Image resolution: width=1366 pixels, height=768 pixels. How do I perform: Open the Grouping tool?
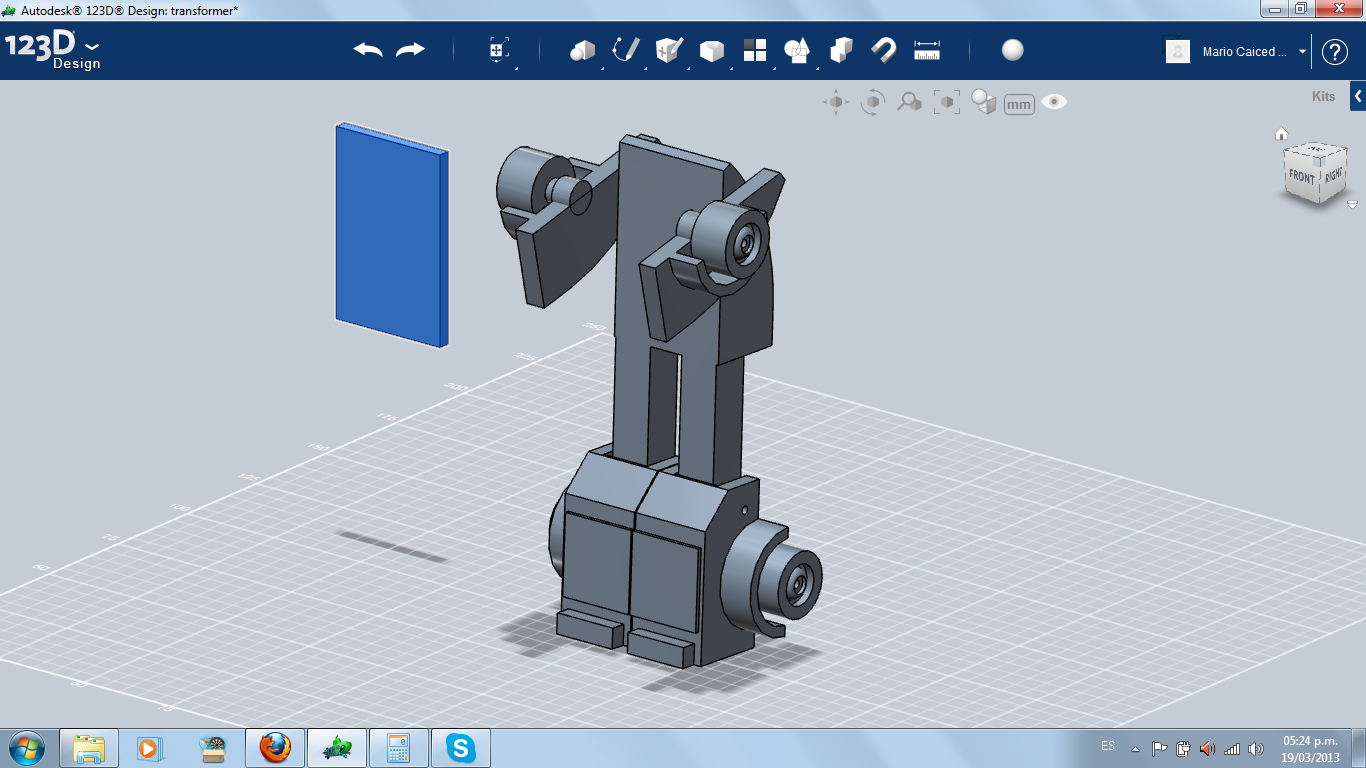coord(797,50)
